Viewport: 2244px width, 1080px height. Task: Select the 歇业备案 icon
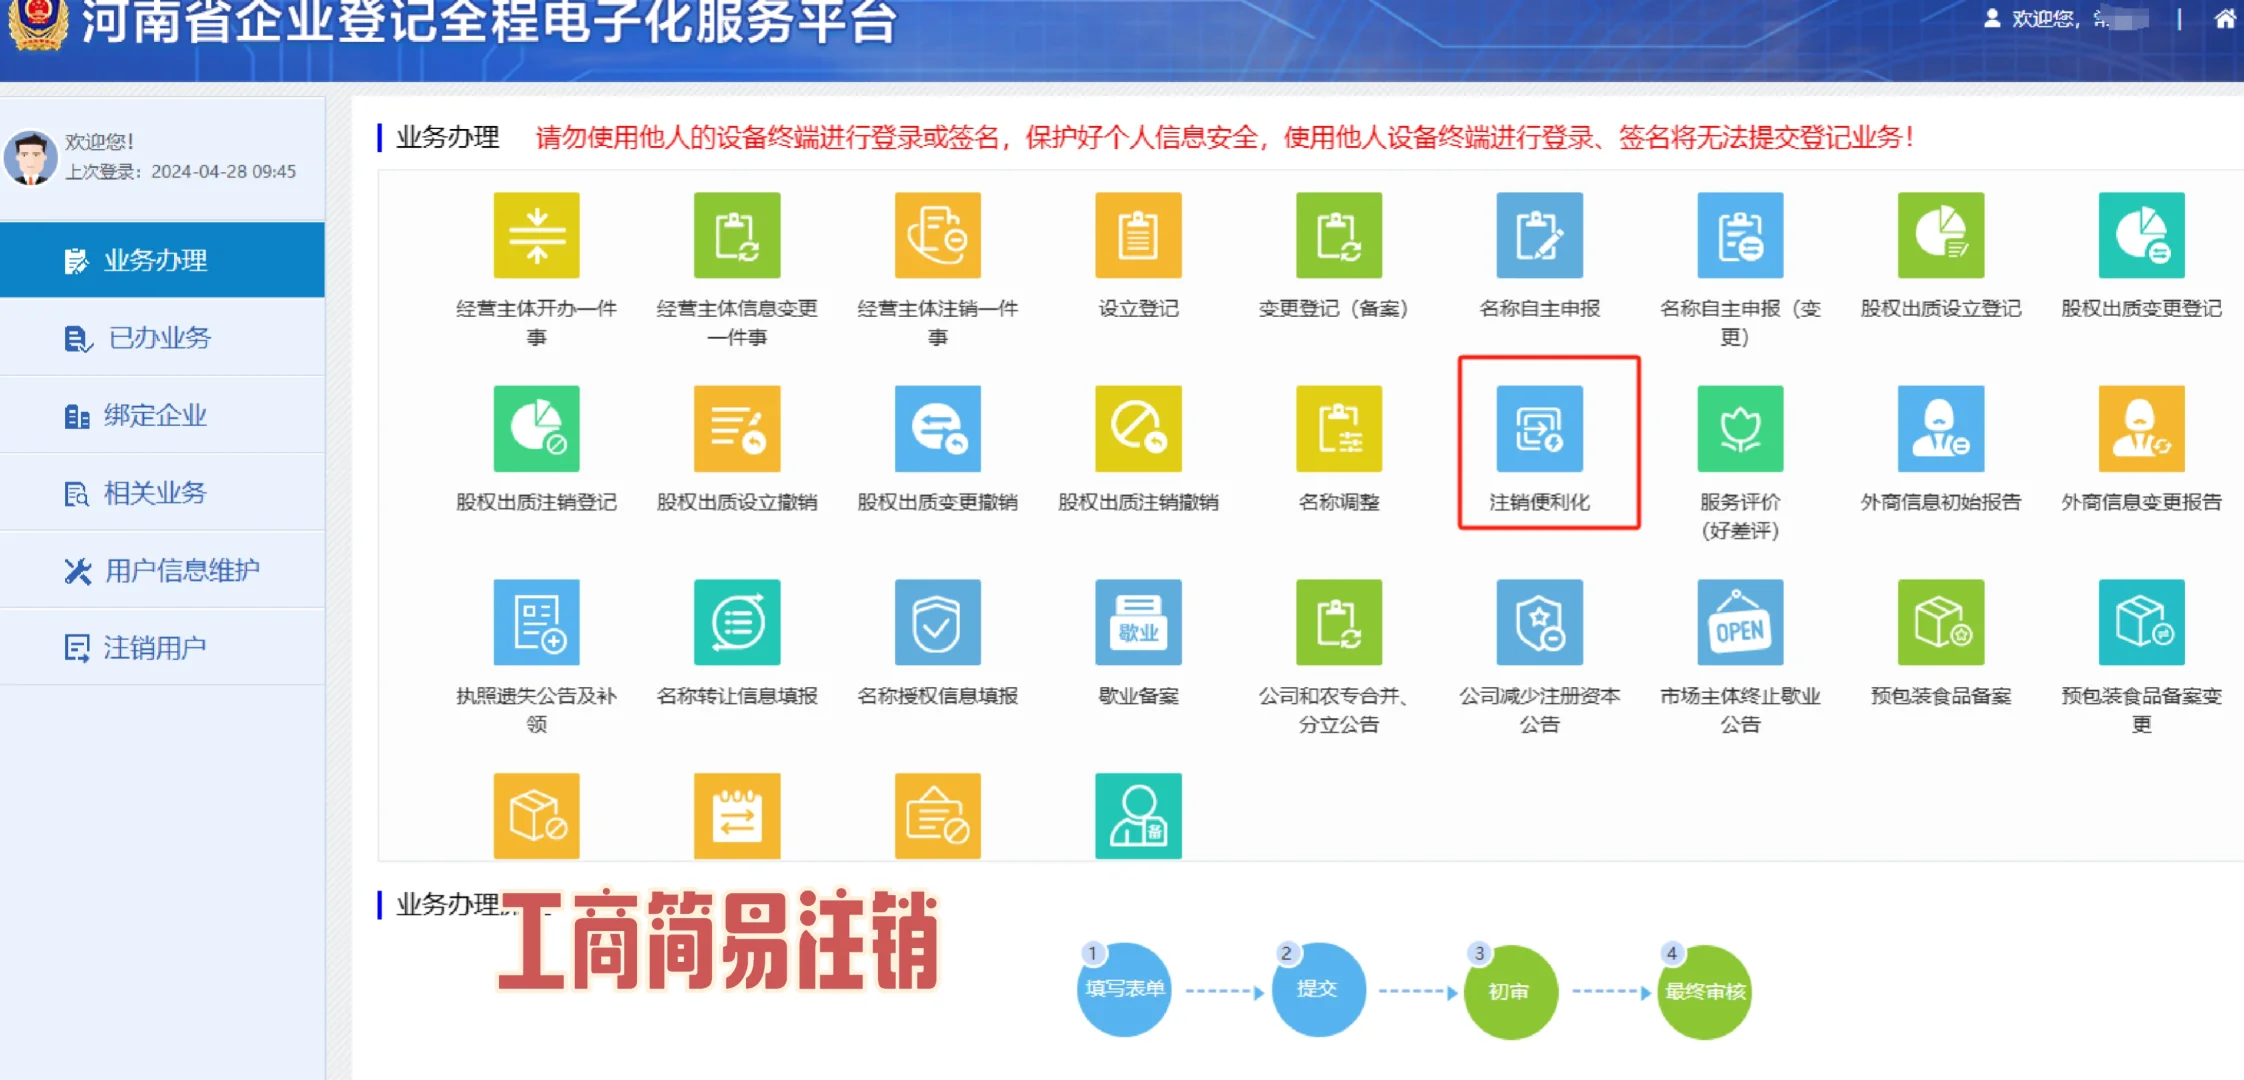[x=1137, y=622]
